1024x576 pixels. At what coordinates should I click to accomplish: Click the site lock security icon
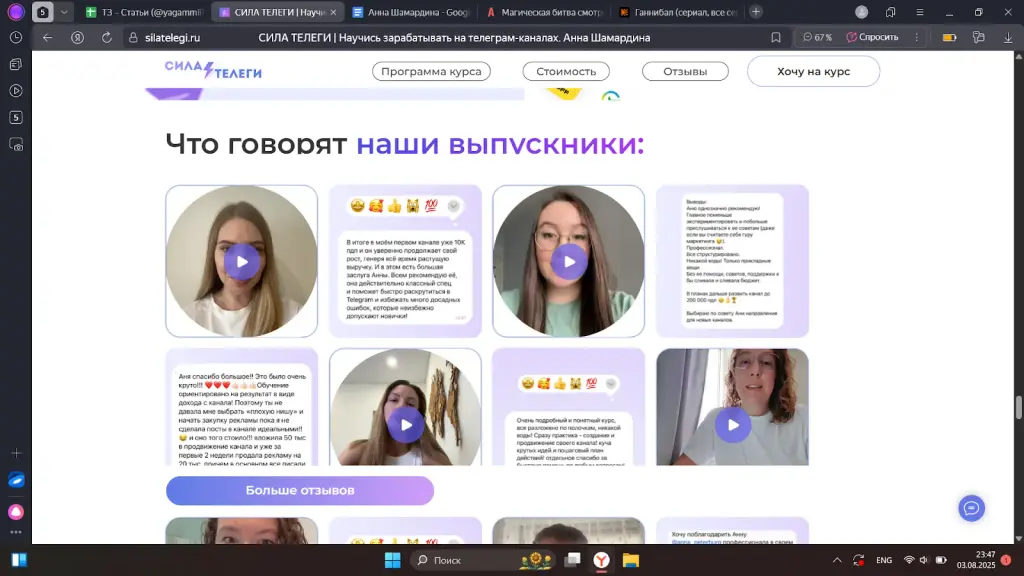pyautogui.click(x=133, y=38)
